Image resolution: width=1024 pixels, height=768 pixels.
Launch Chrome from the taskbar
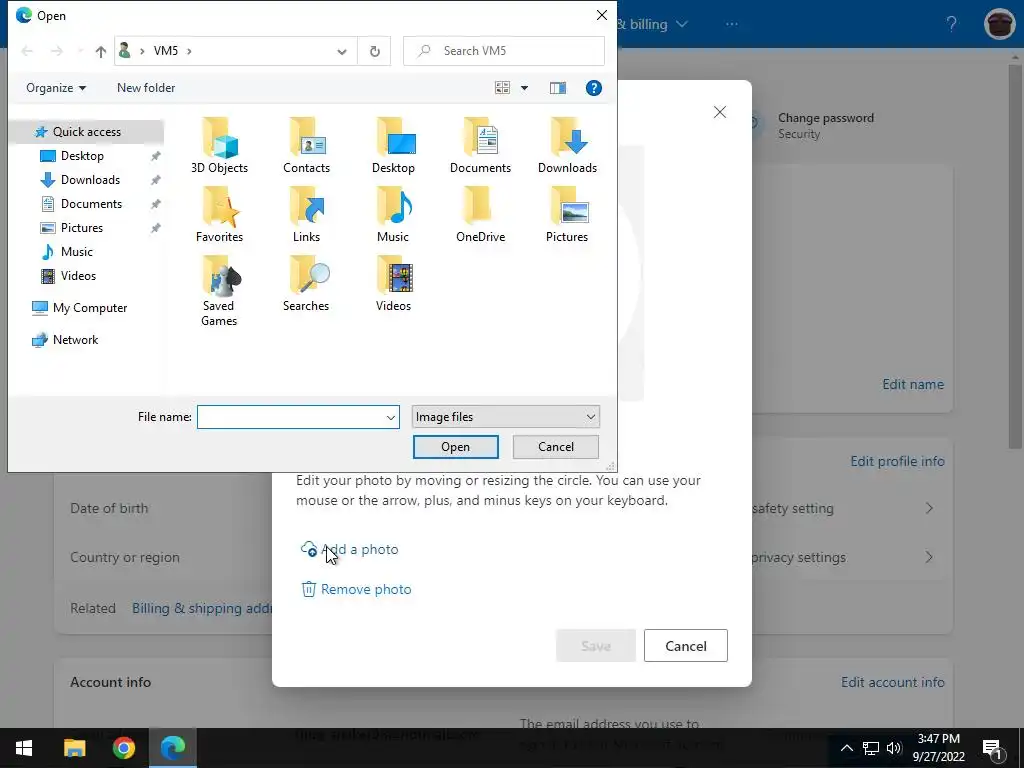123,748
